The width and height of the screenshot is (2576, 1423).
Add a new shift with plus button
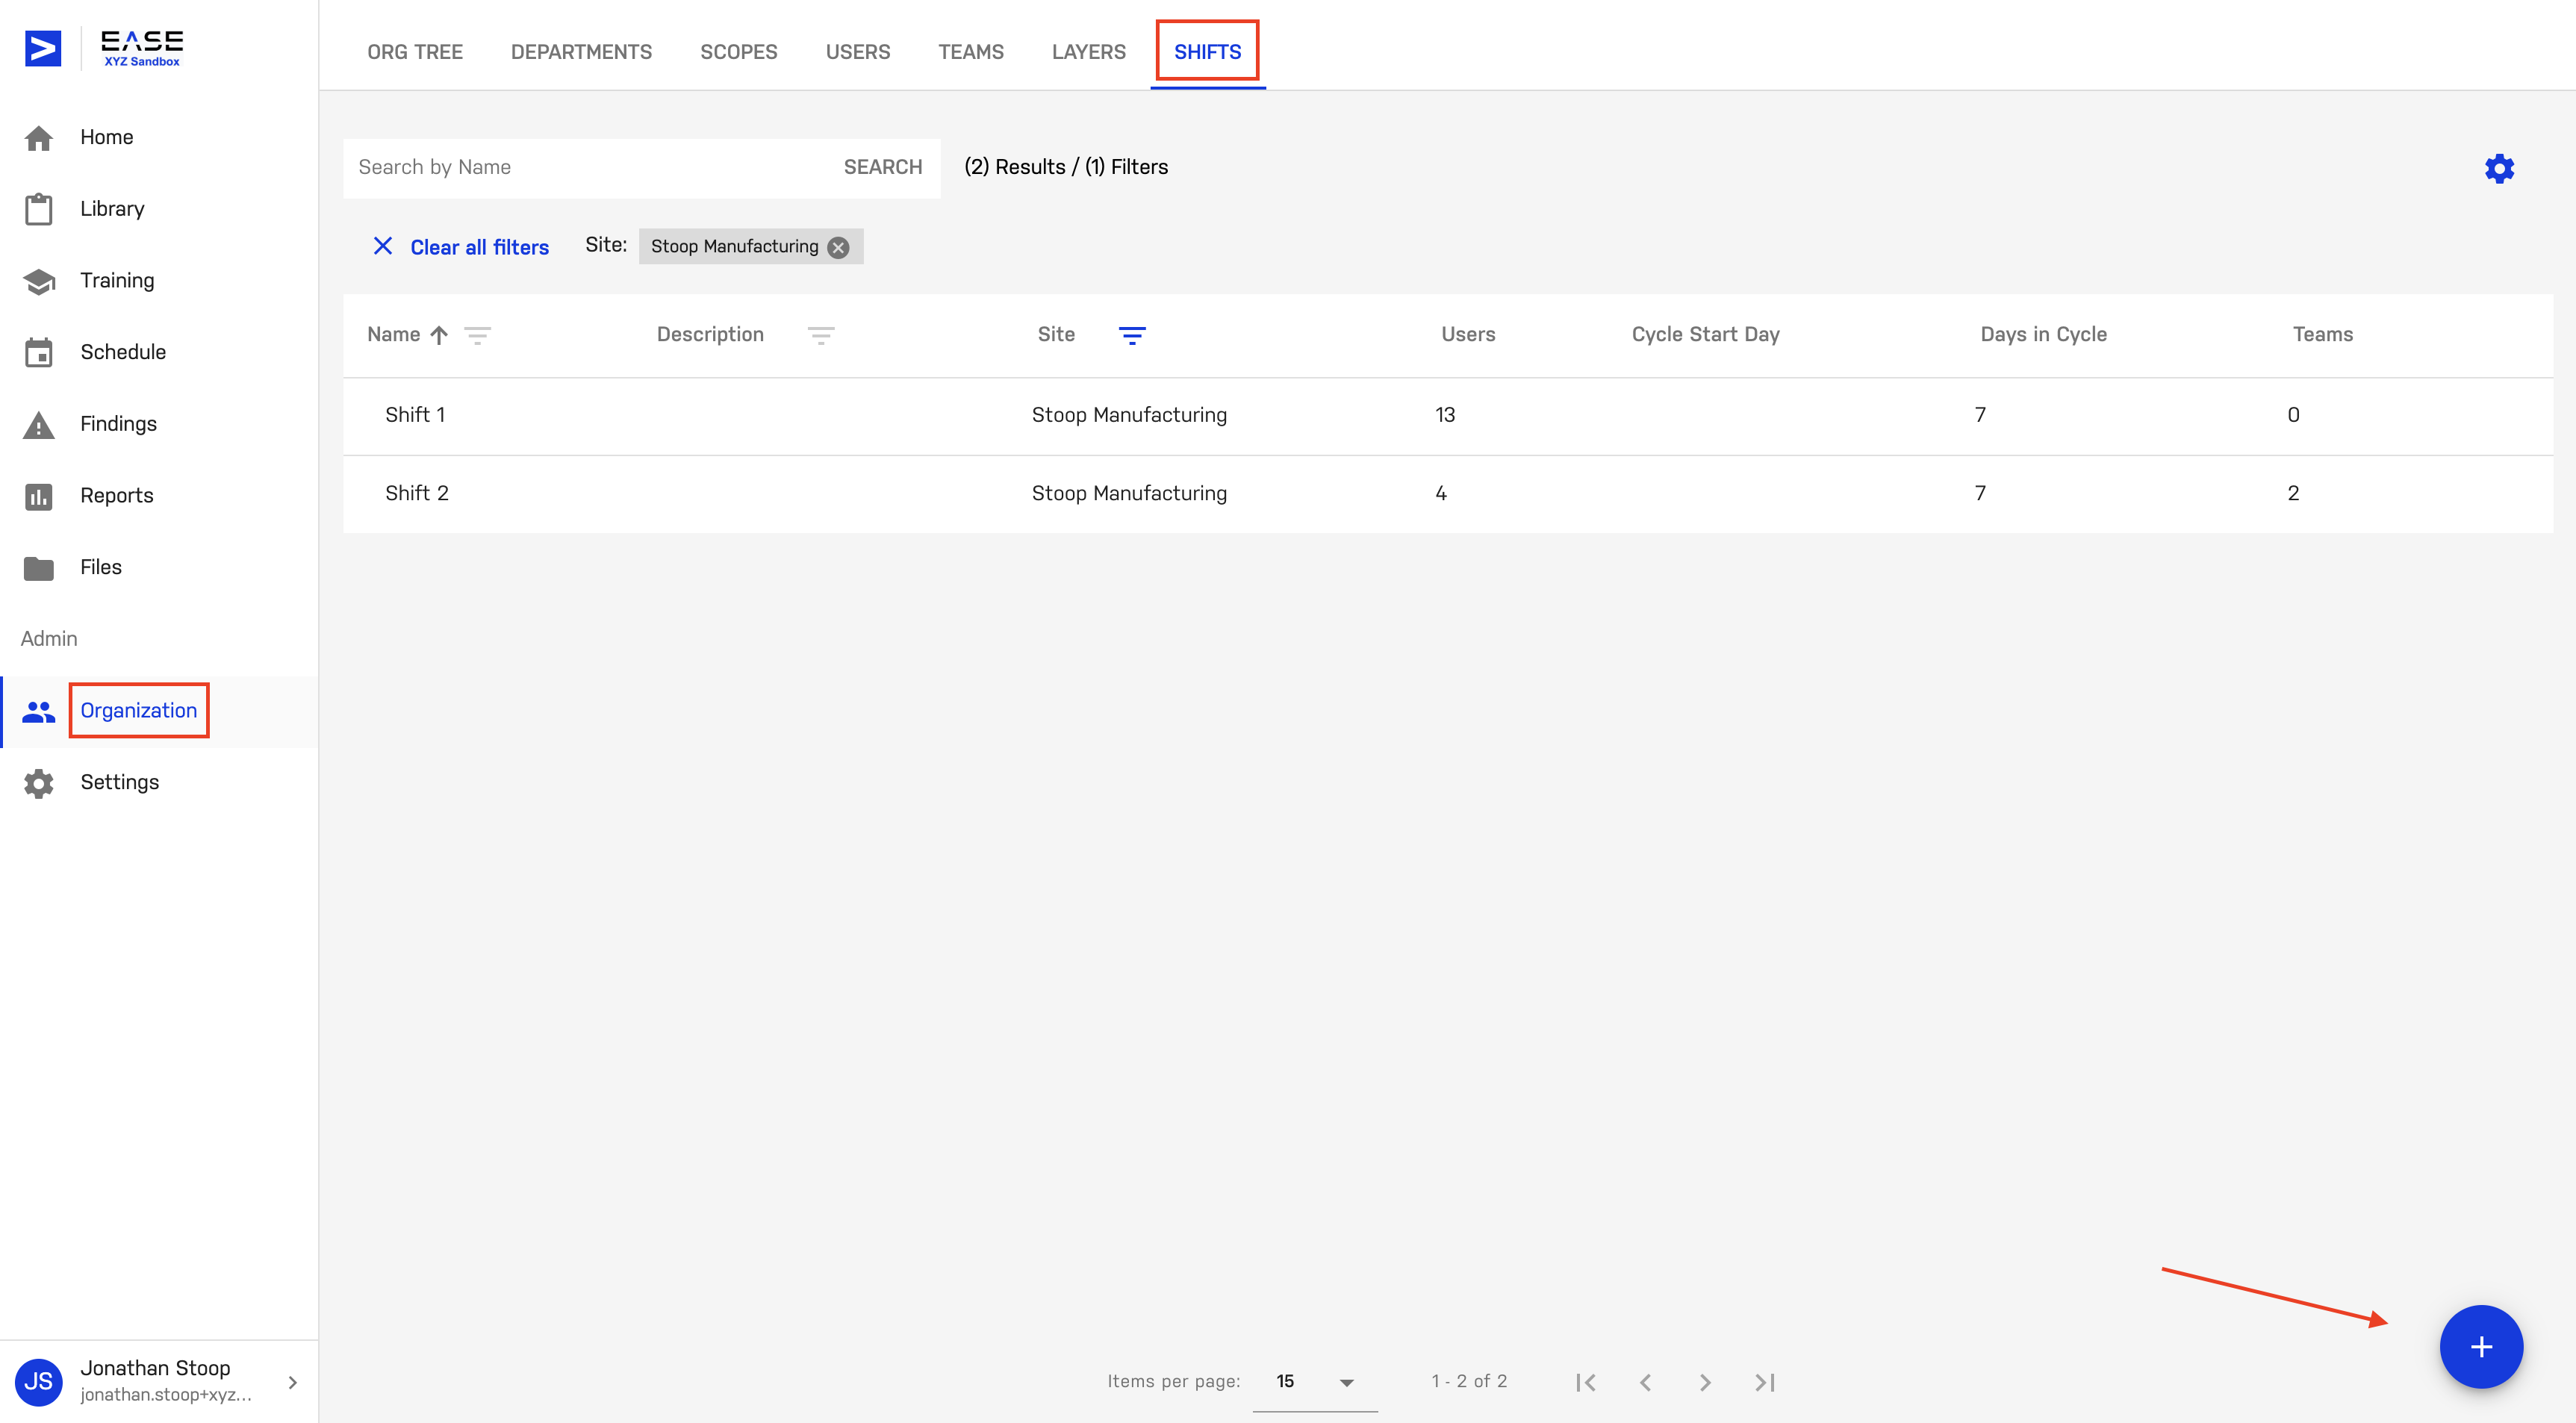point(2481,1347)
